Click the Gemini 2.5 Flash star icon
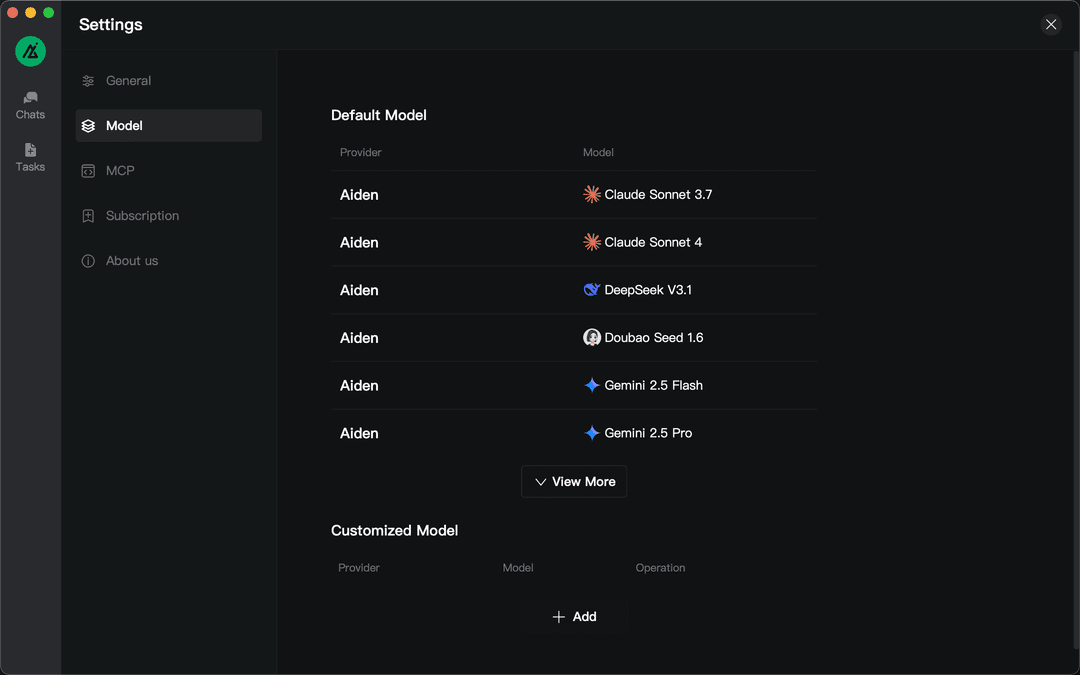Image resolution: width=1080 pixels, height=675 pixels. click(592, 385)
